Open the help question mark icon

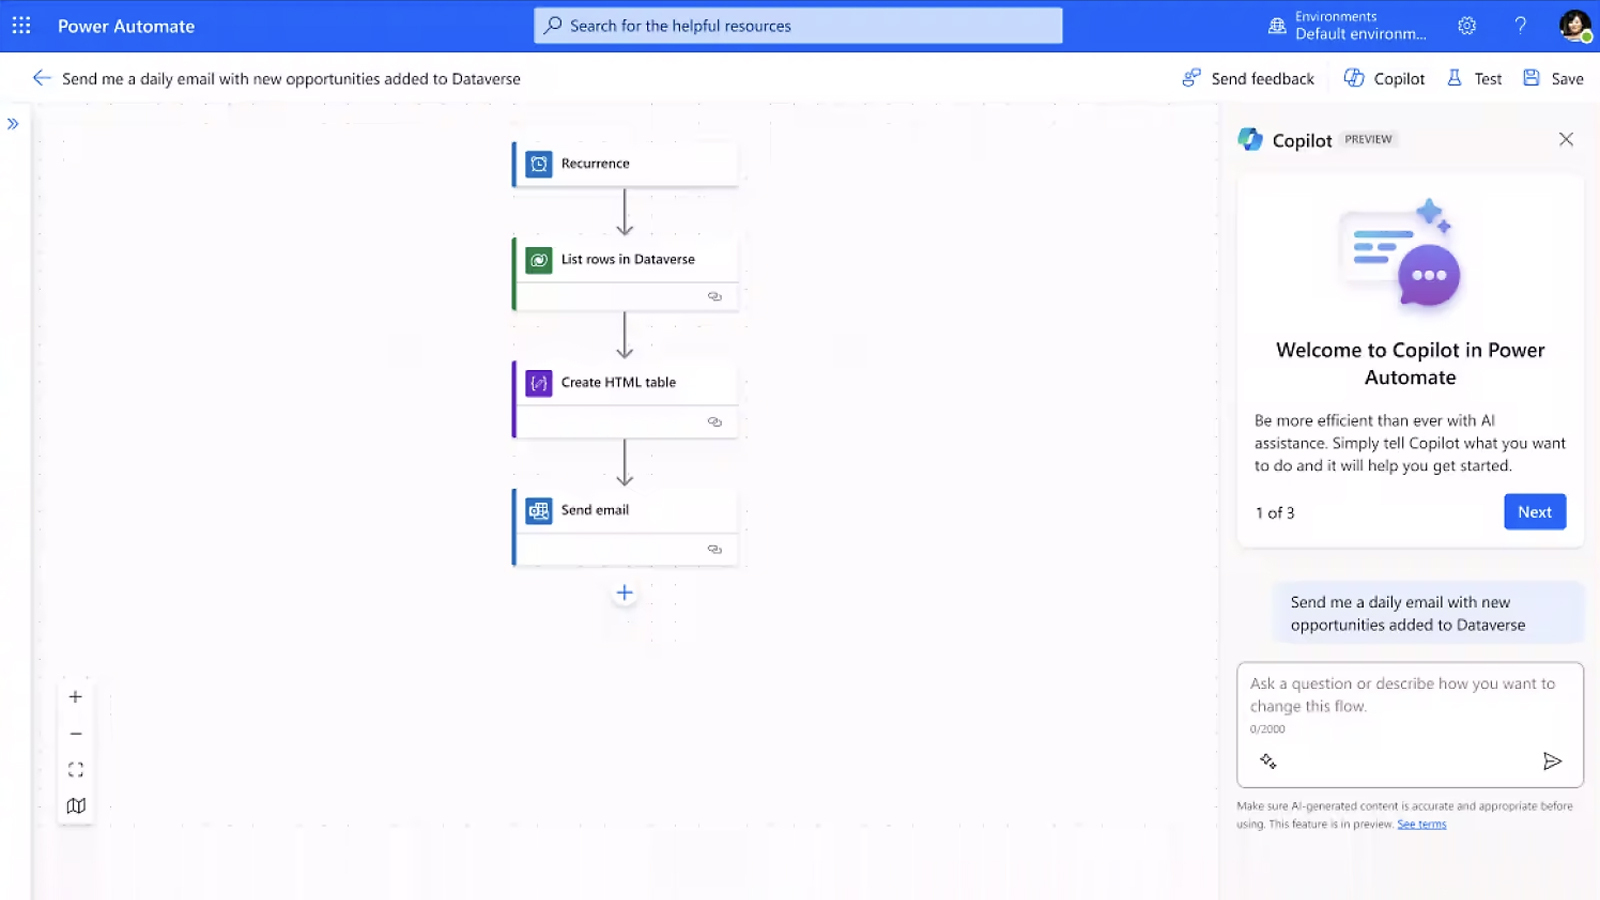pyautogui.click(x=1520, y=26)
